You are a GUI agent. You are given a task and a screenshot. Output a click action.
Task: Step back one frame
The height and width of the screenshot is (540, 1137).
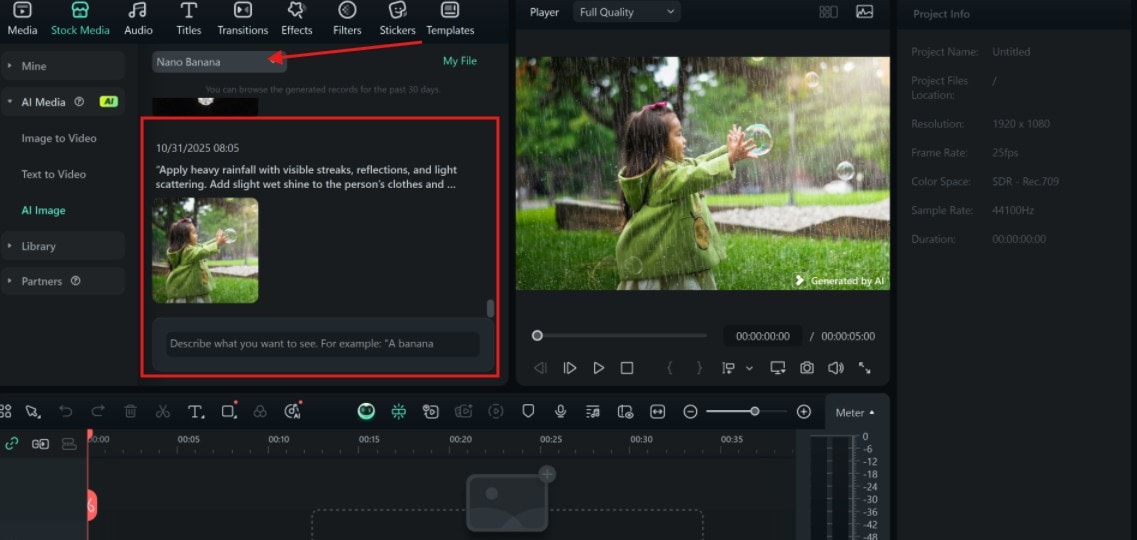click(x=540, y=368)
